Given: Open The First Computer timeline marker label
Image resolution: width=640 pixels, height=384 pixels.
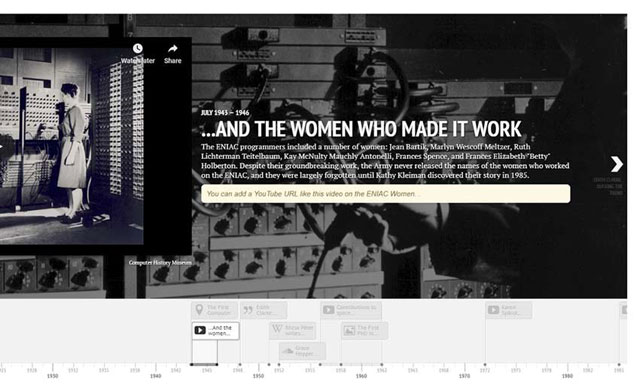Looking at the screenshot, I should [x=219, y=310].
